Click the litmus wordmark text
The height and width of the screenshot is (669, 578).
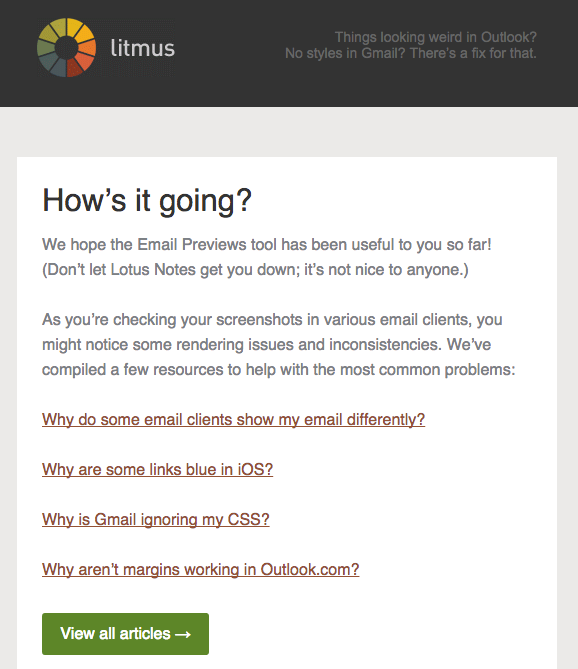point(142,48)
